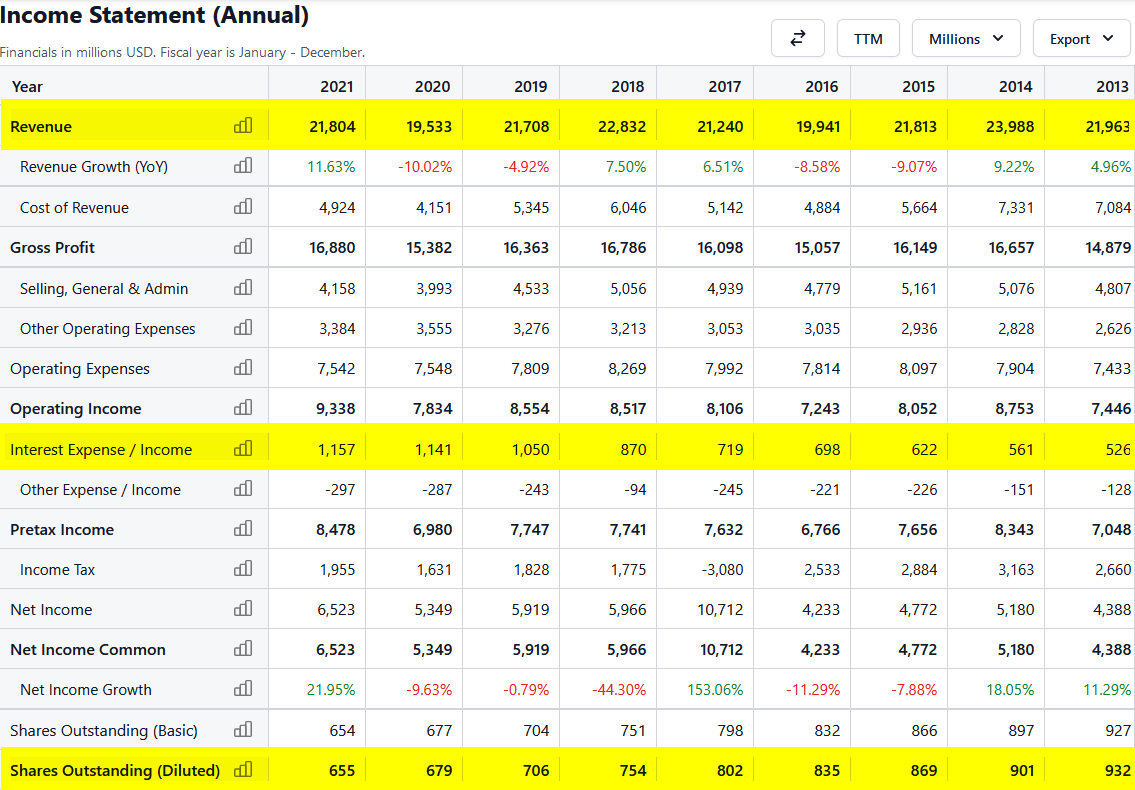Click the Interest Expense / Income chart icon

243,449
